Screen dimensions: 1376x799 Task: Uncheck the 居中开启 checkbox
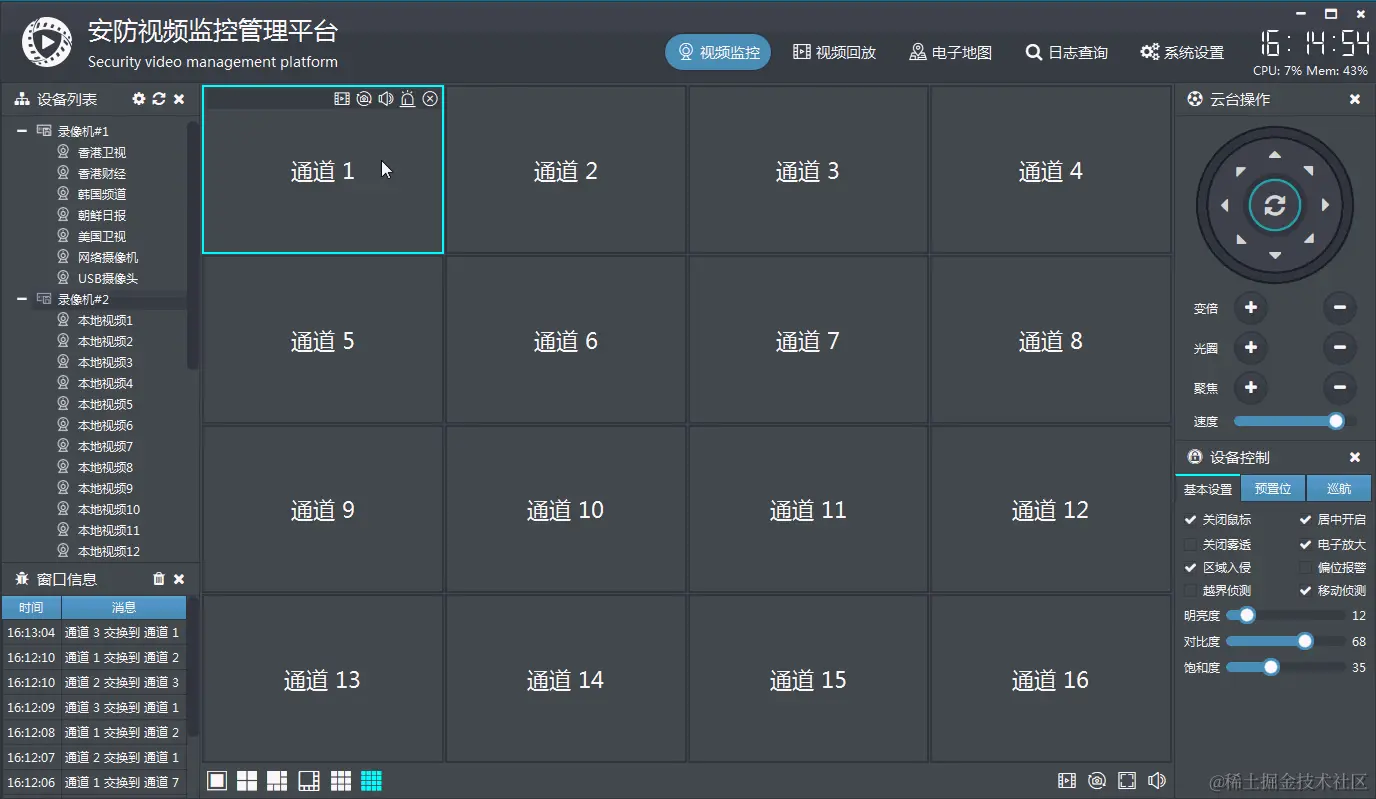pos(1305,520)
